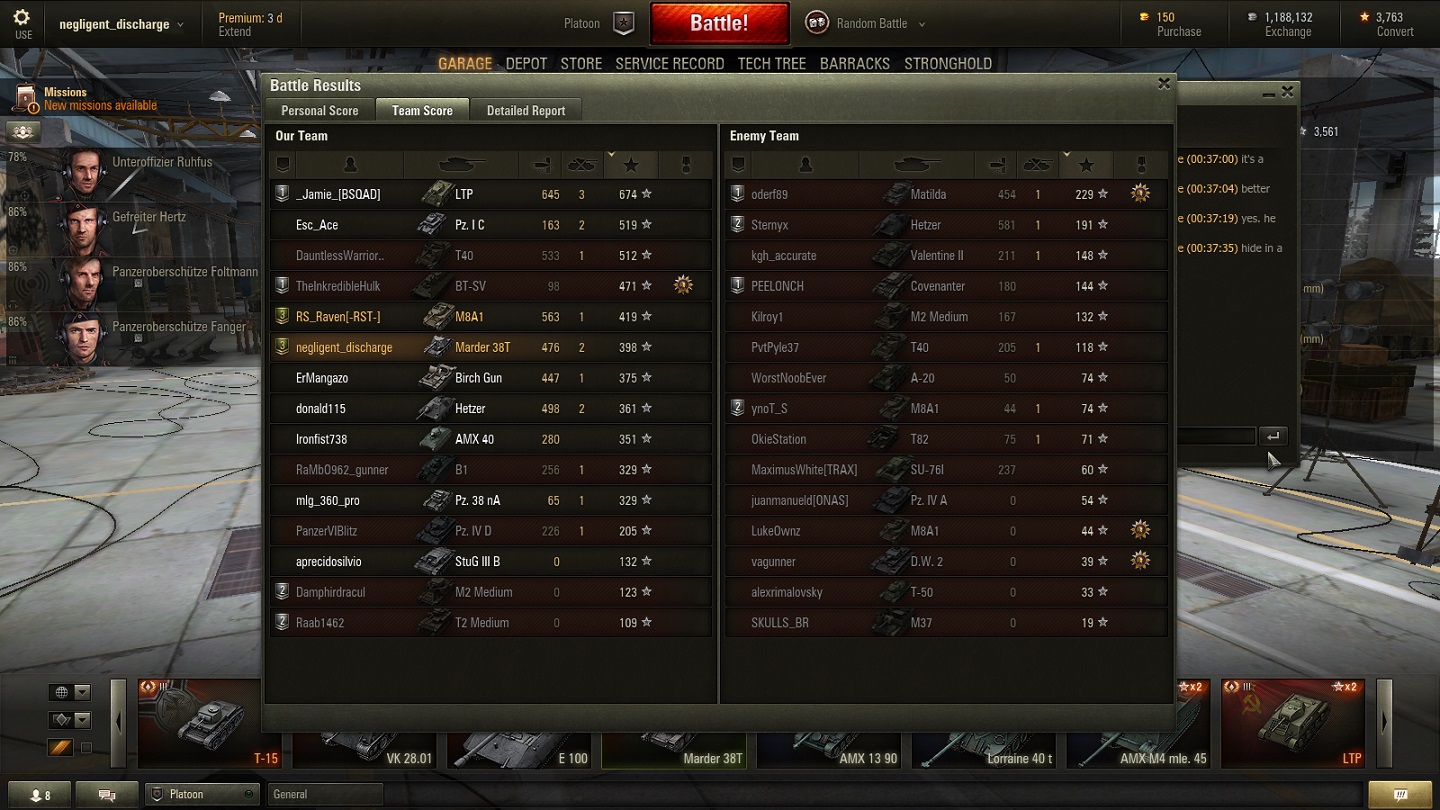Open the settings gear icon
The height and width of the screenshot is (810, 1440).
click(x=22, y=17)
